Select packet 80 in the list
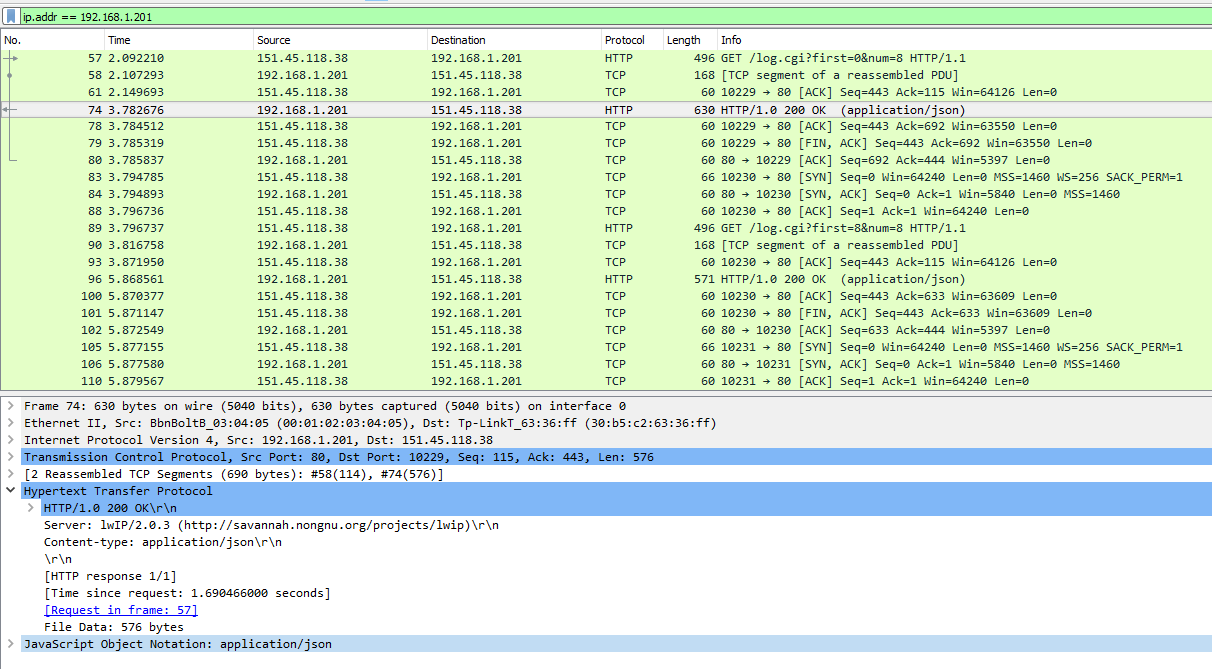Screen dimensions: 1212x669 [x=606, y=160]
